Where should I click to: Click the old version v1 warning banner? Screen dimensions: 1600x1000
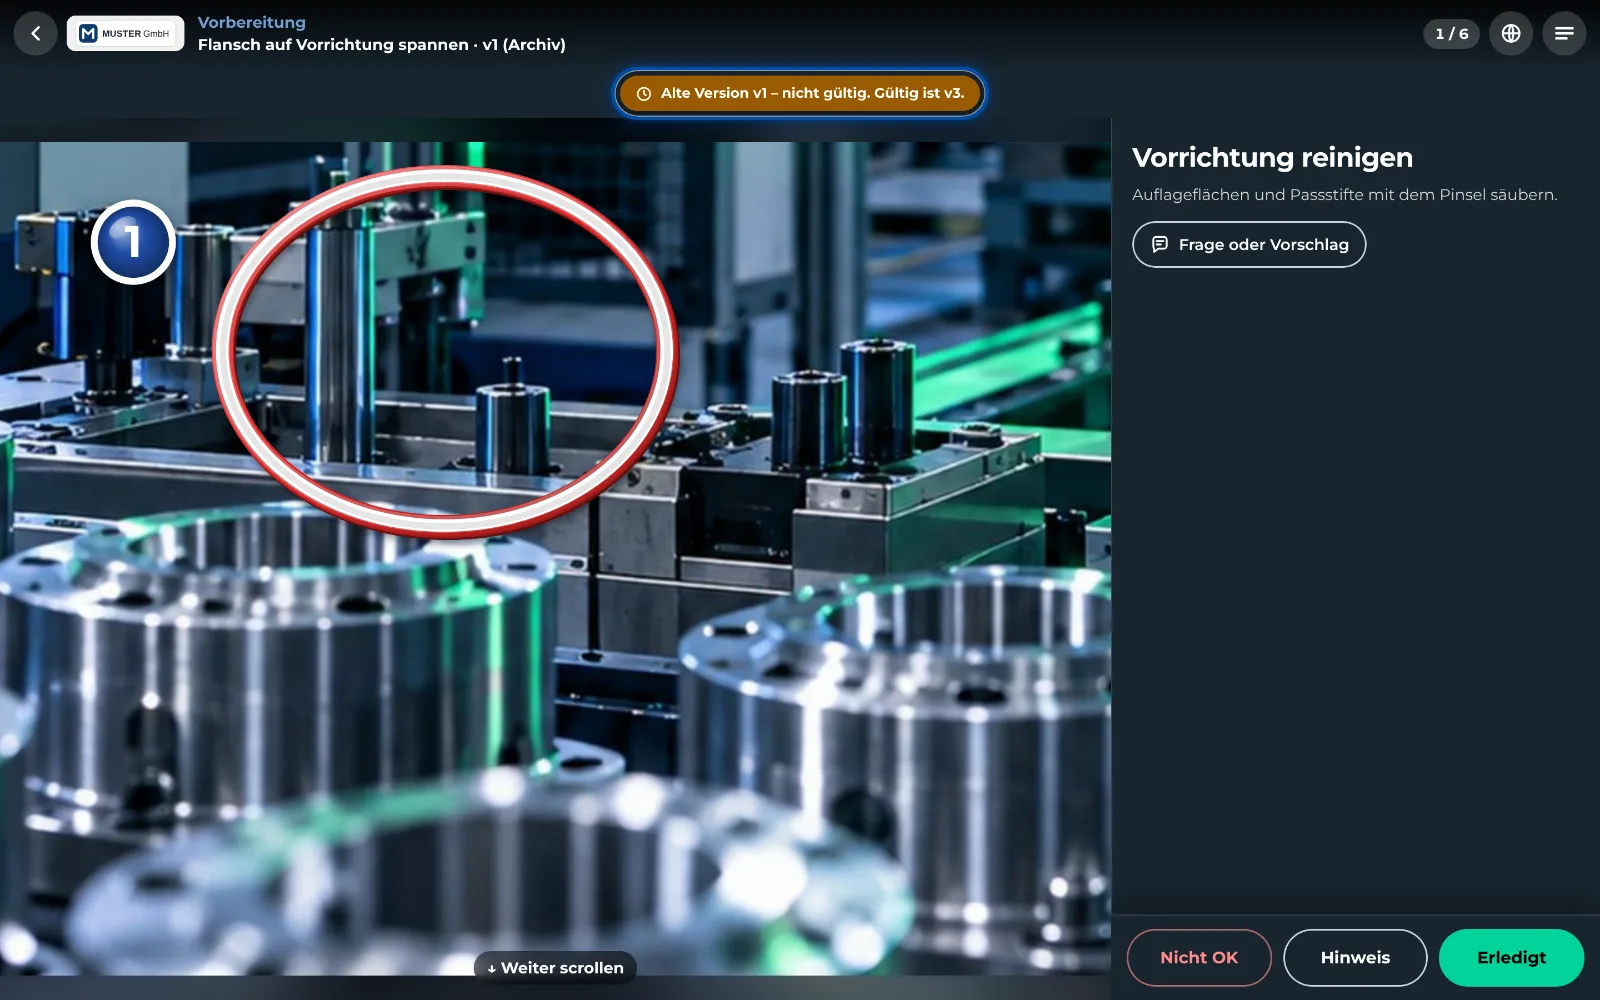tap(800, 93)
